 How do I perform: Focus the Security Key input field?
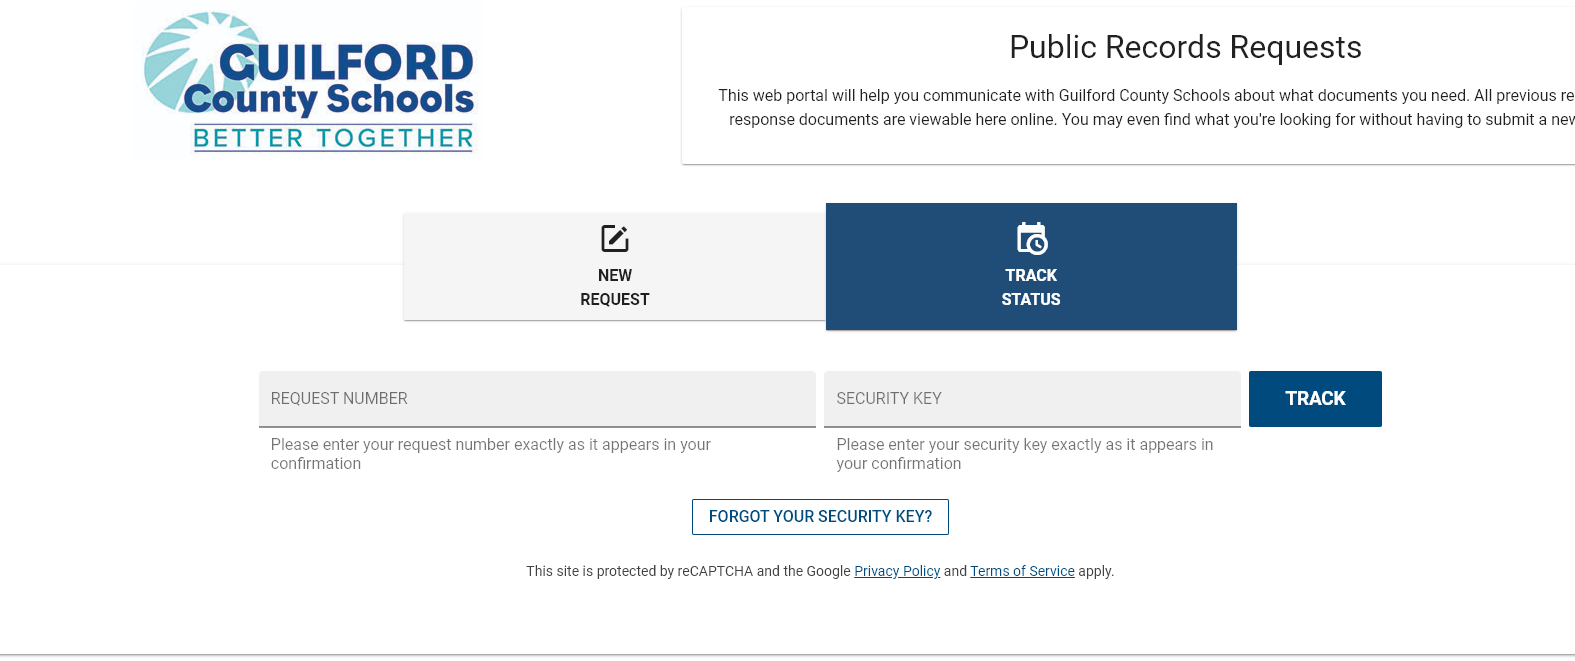pyautogui.click(x=1032, y=399)
